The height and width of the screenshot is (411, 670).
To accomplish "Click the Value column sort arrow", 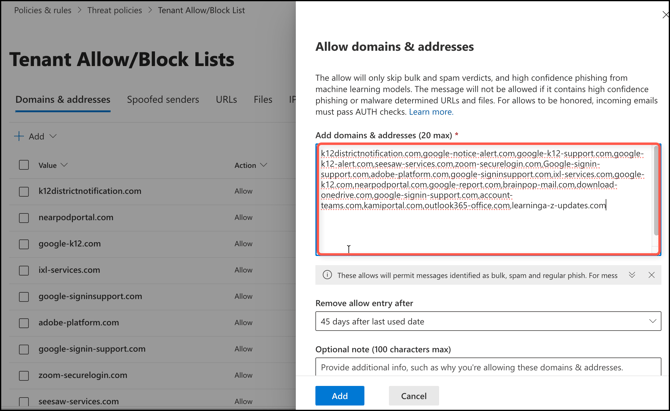I will pos(64,165).
